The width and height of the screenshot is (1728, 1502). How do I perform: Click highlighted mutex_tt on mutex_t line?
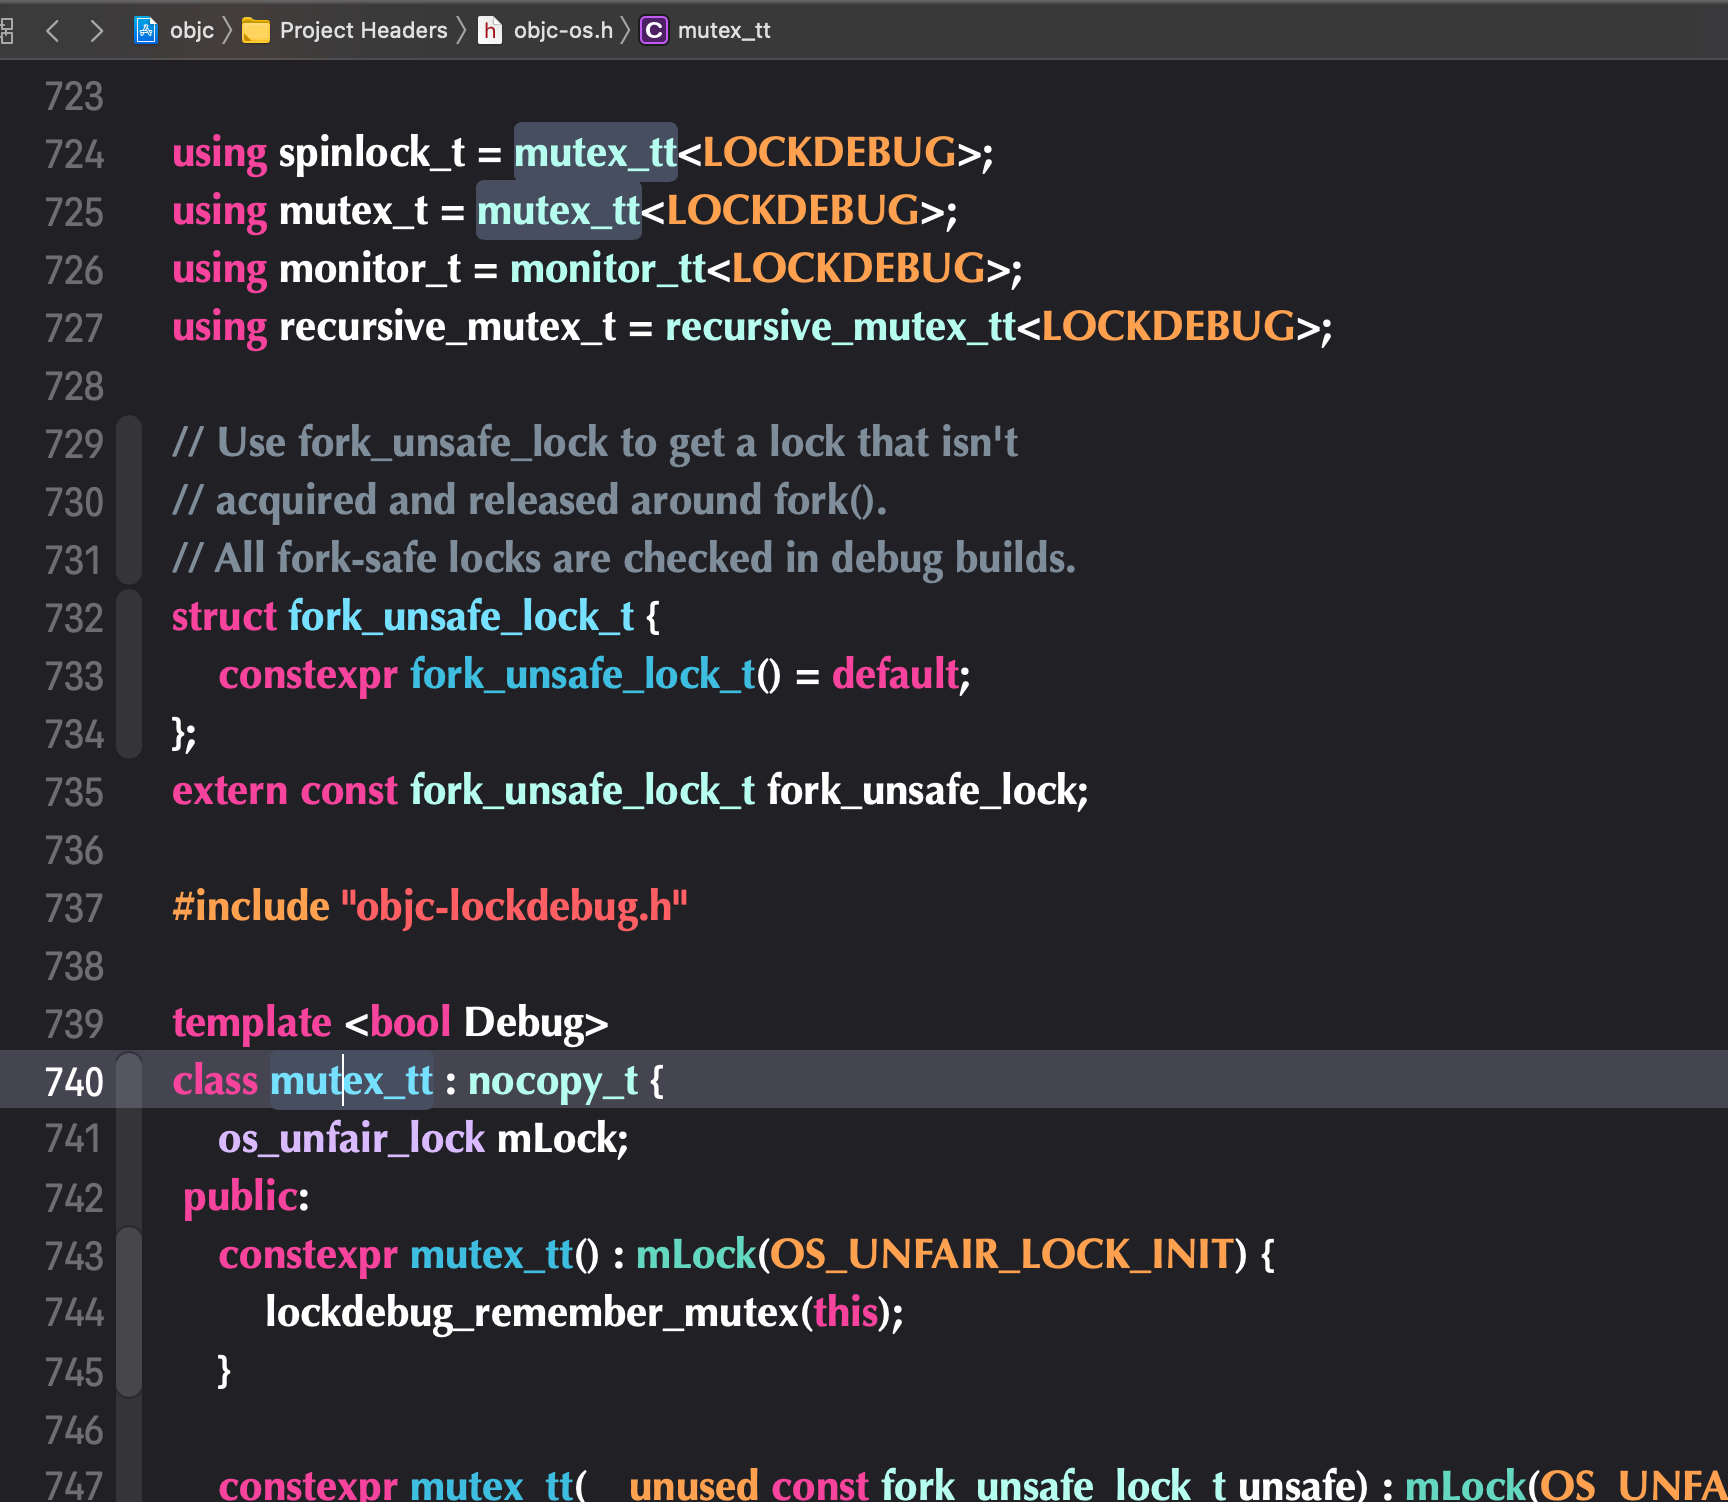(x=558, y=211)
